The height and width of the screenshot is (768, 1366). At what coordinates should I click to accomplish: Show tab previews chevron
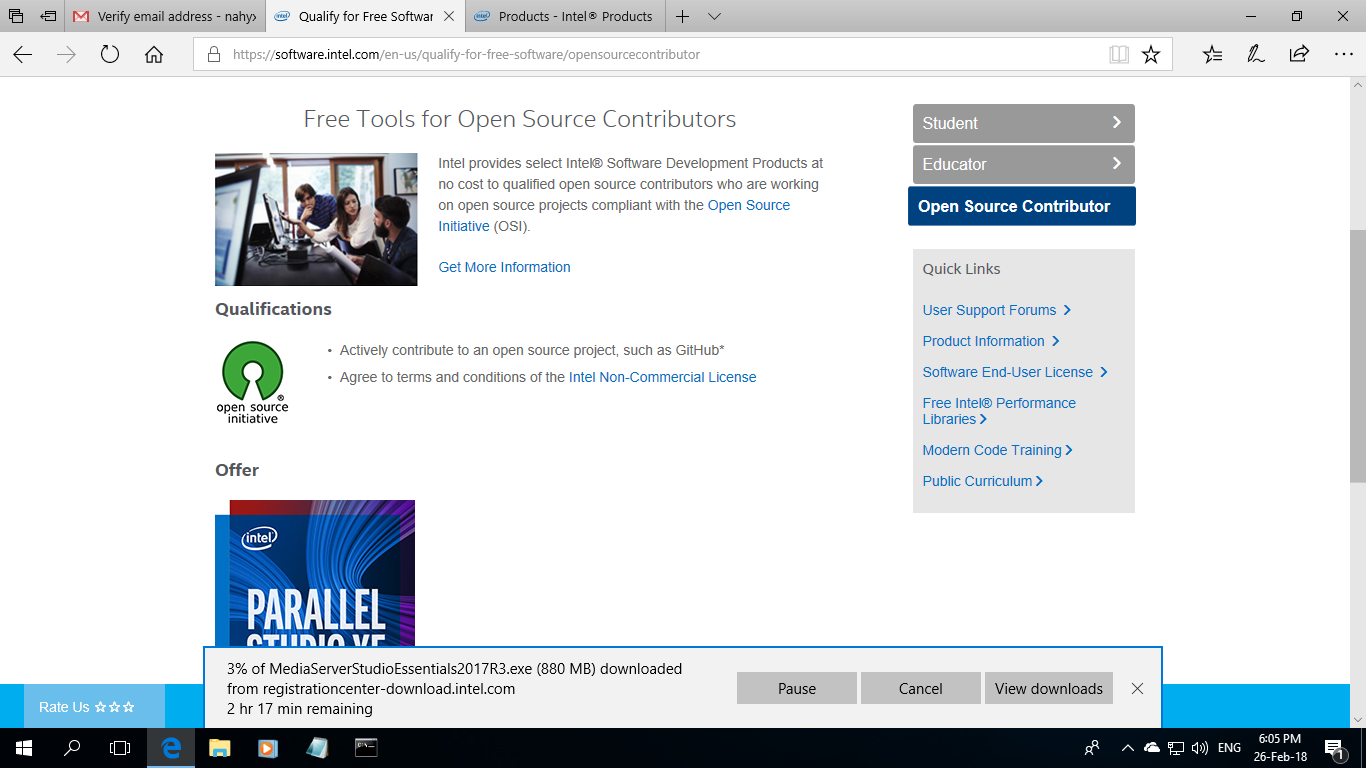coord(714,17)
